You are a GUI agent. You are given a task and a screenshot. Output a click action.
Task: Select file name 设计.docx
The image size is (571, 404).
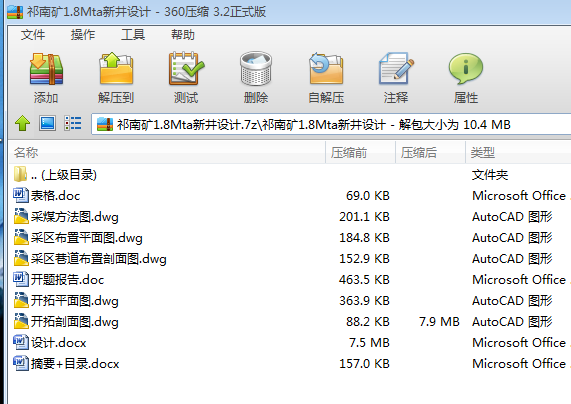(x=59, y=343)
